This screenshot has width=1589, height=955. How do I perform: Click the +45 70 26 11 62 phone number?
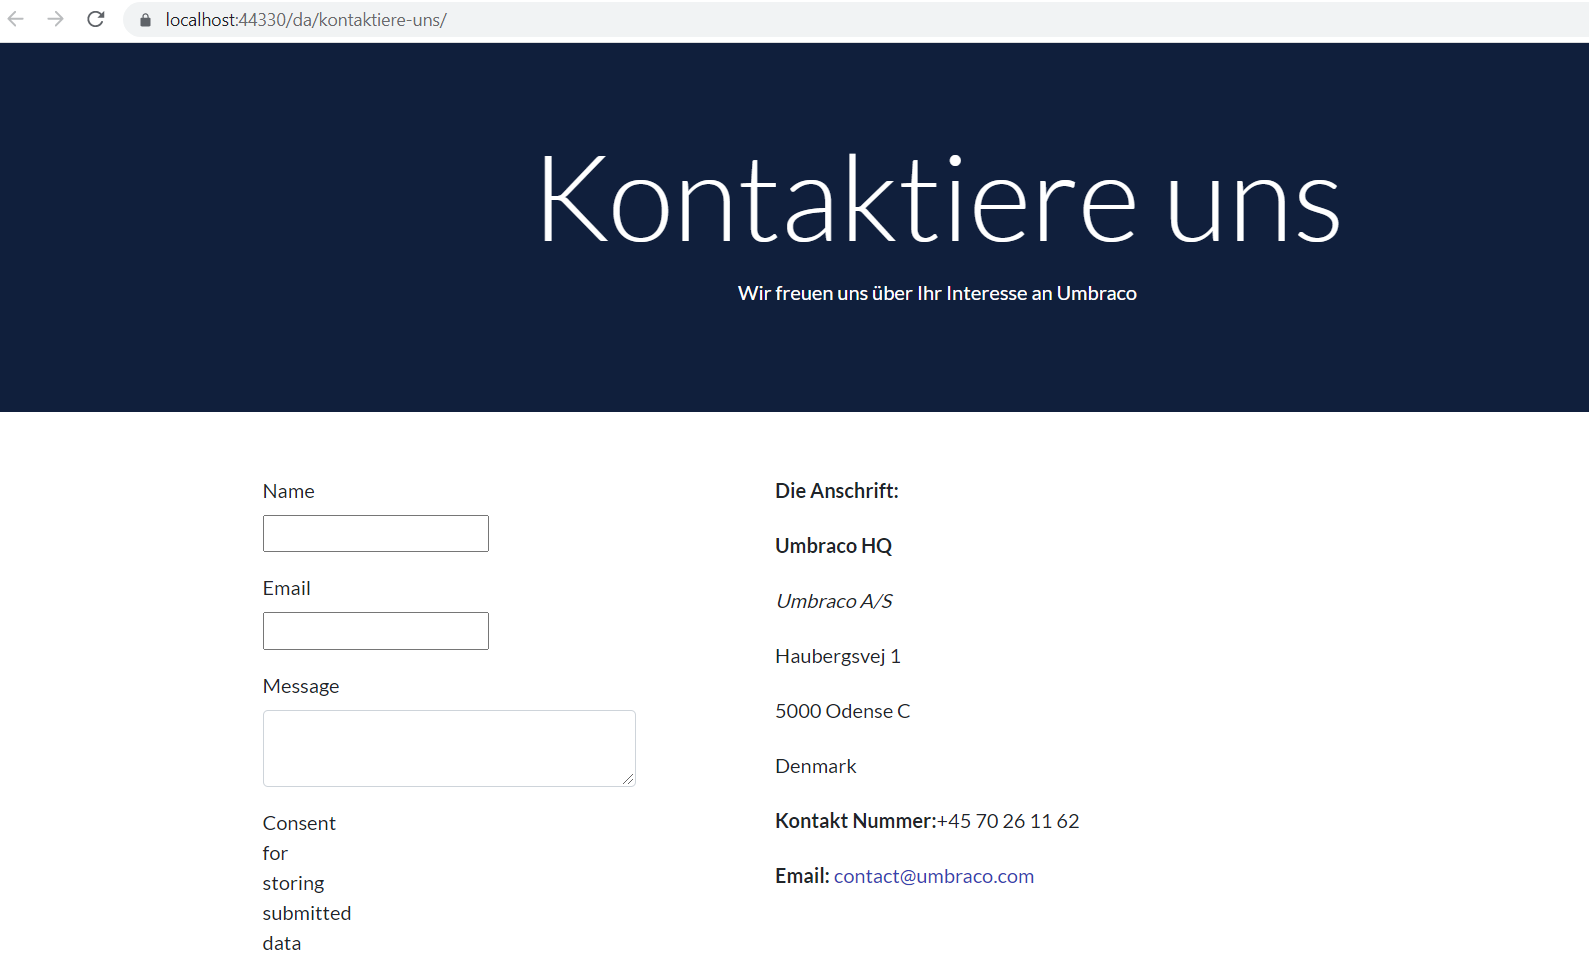pyautogui.click(x=1007, y=821)
